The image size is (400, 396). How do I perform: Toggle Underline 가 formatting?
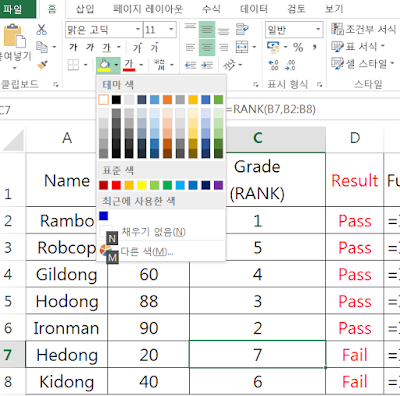106,48
